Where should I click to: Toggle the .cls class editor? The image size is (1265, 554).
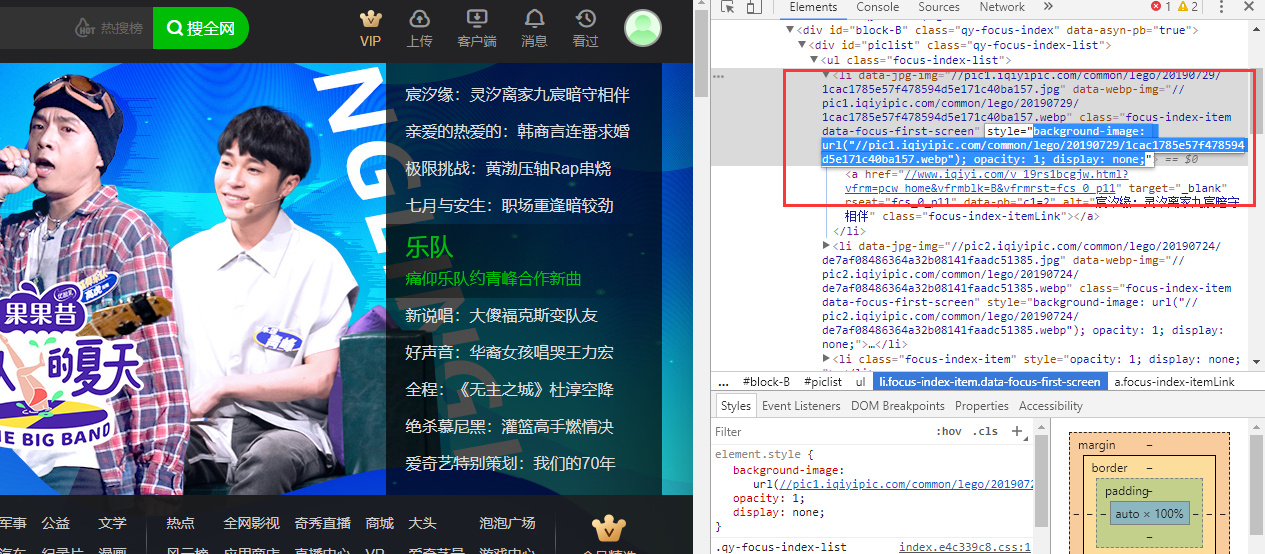986,432
